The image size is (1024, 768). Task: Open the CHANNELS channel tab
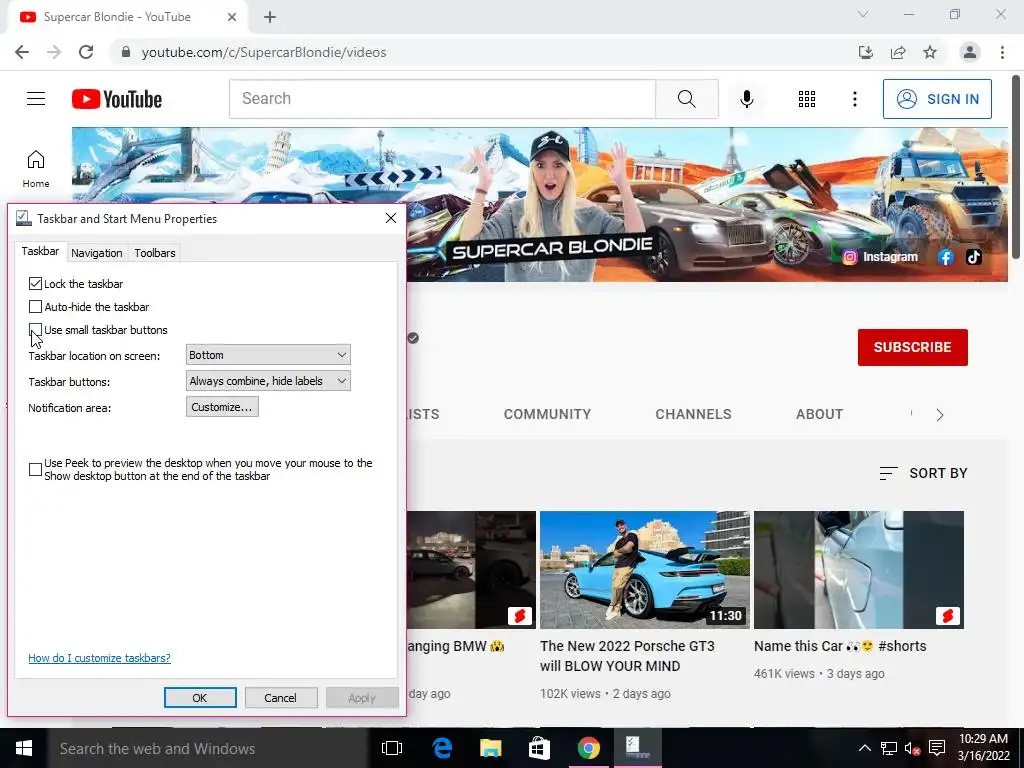coord(694,414)
